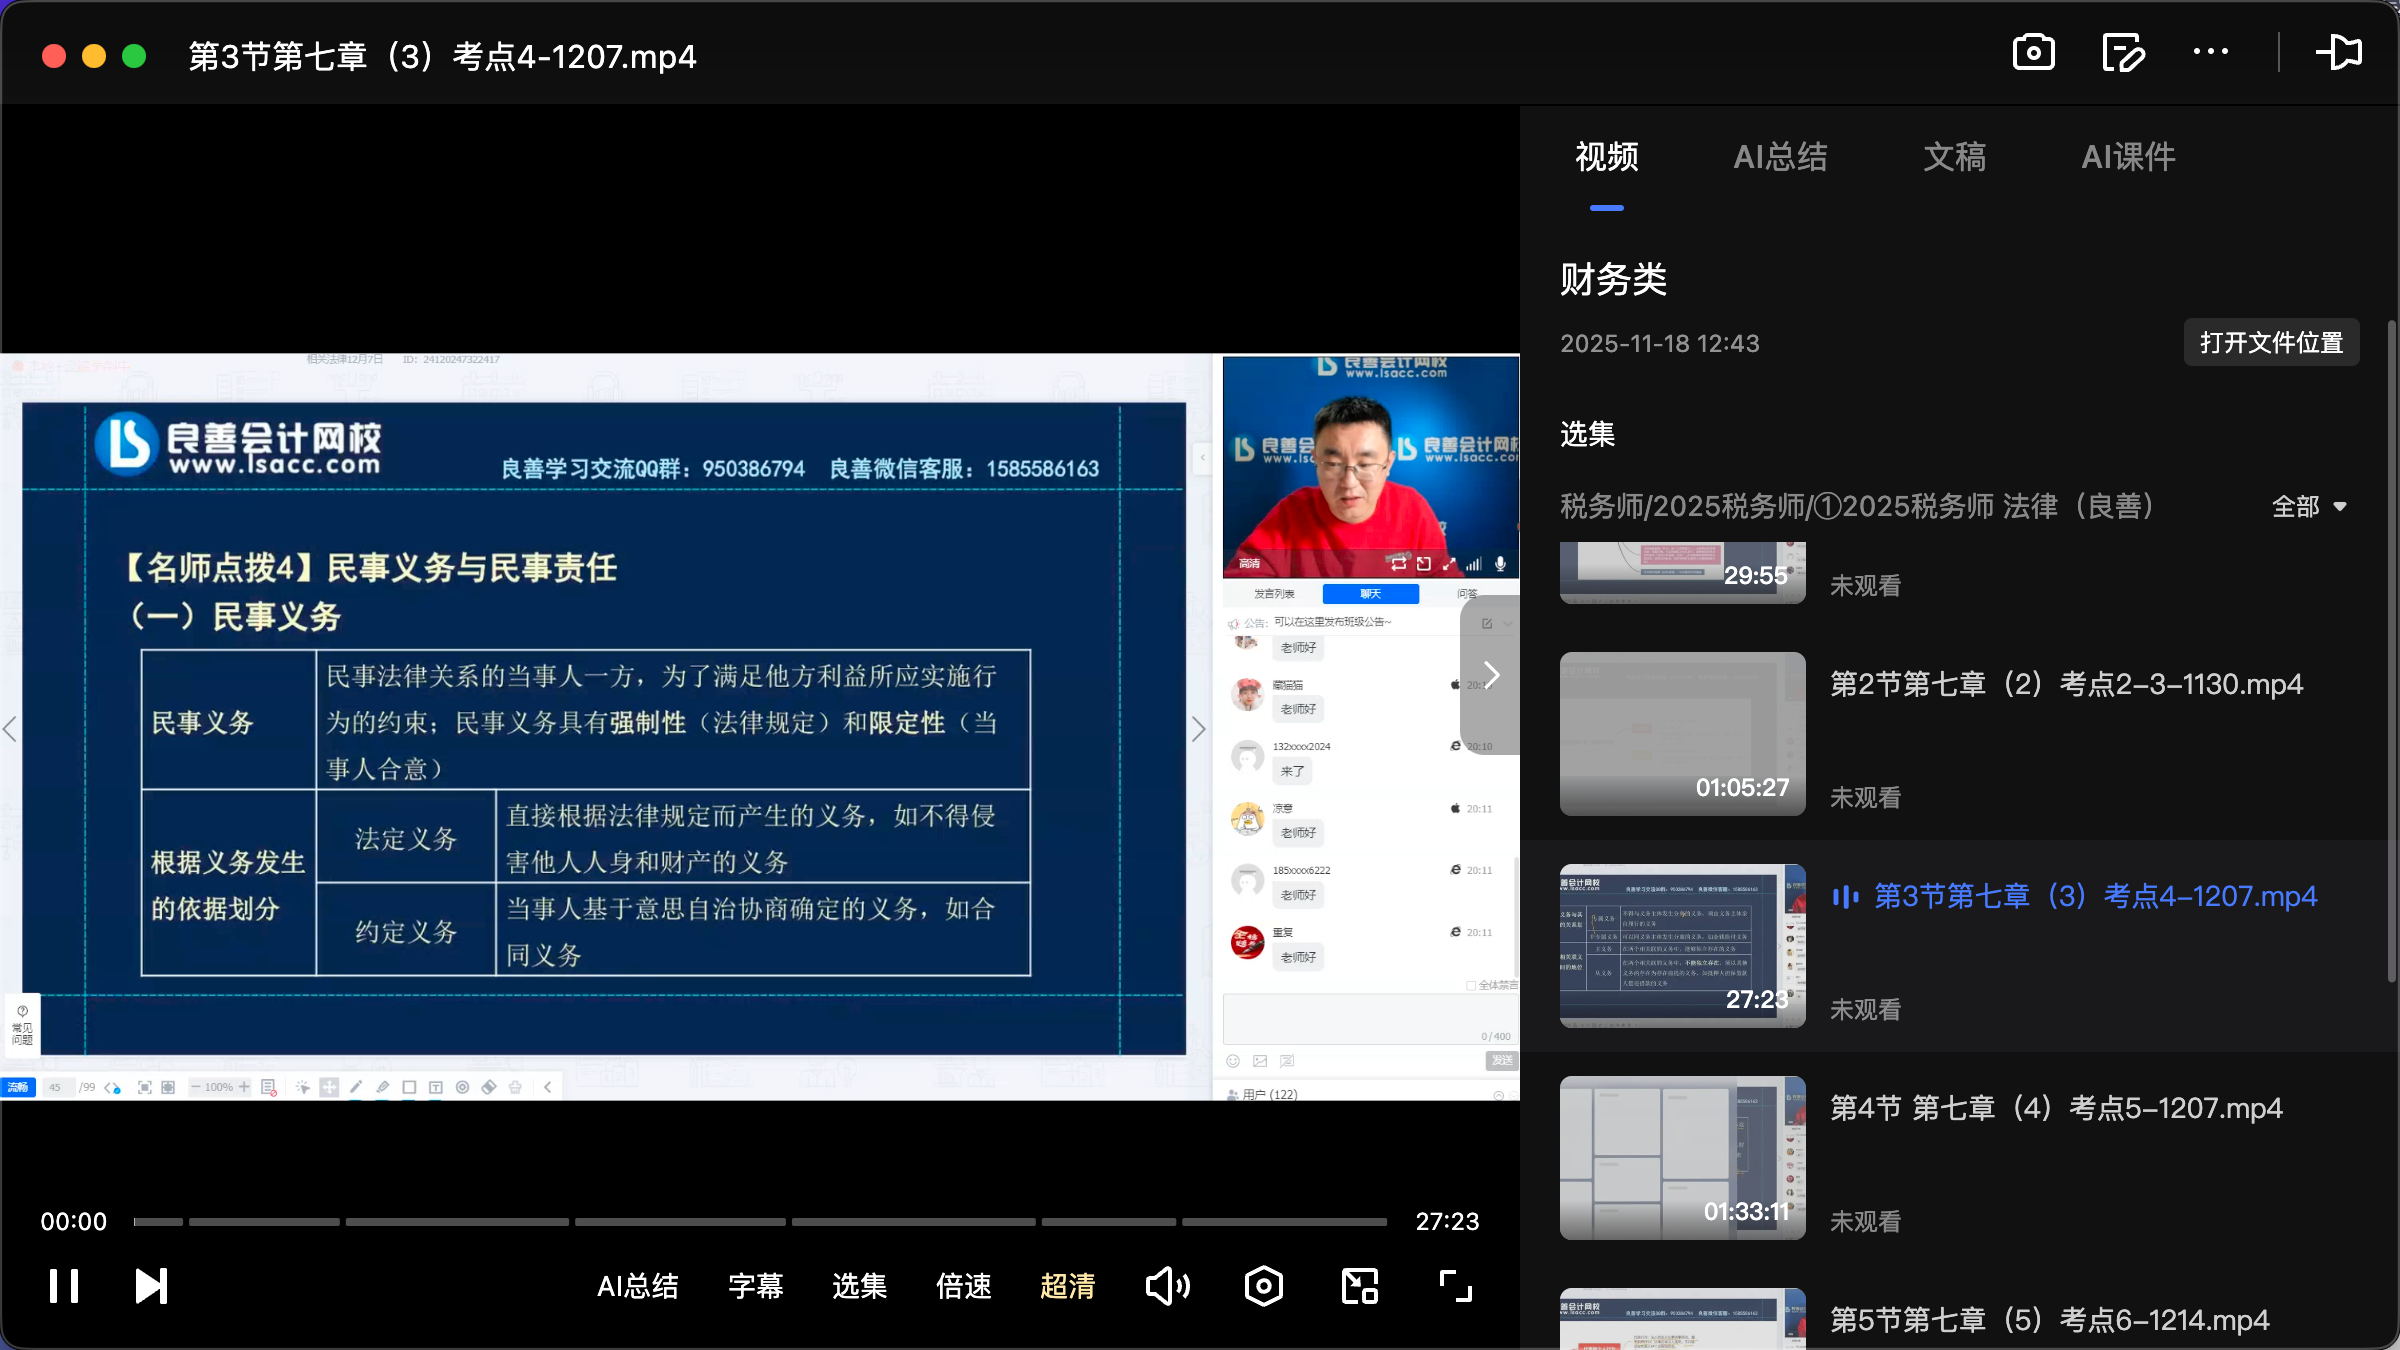Enter fullscreen with the expand icon
This screenshot has width=2400, height=1350.
coord(1454,1286)
